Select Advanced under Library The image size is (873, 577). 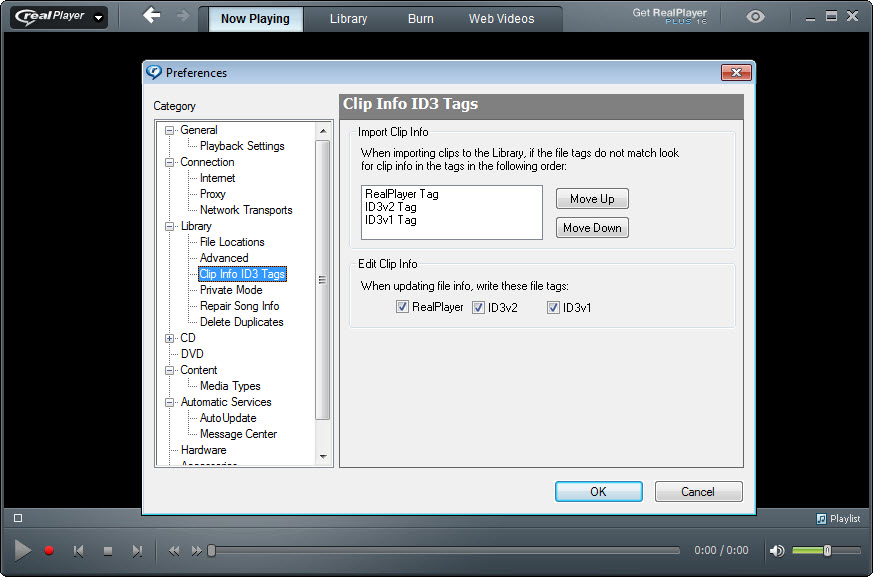pyautogui.click(x=224, y=258)
